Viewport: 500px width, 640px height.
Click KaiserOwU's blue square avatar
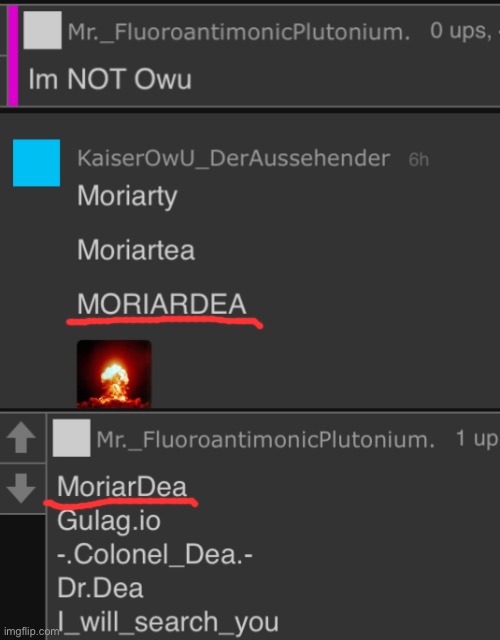coord(37,163)
